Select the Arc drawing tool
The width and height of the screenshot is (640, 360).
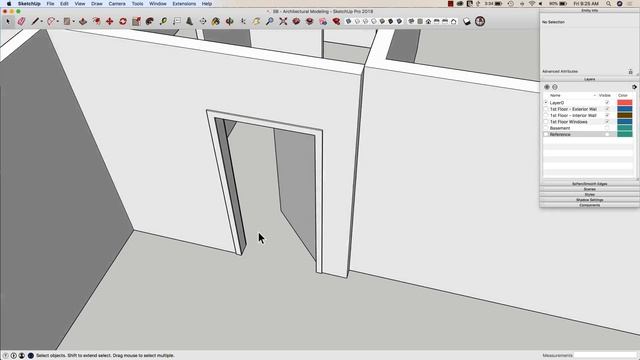click(51, 21)
